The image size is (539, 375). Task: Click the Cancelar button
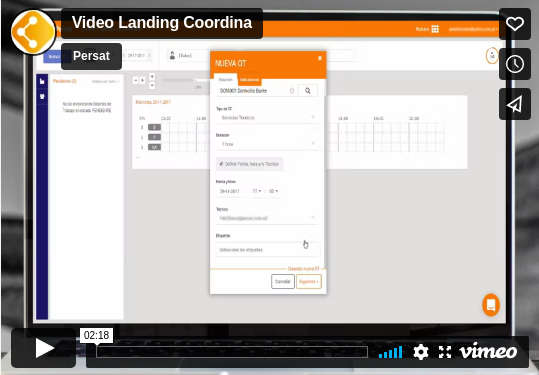283,281
